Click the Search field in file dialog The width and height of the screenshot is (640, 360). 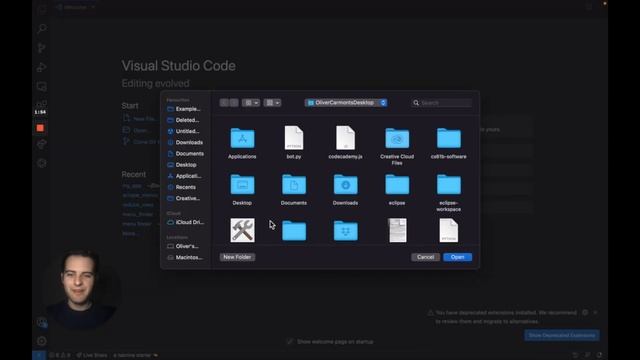(x=442, y=103)
